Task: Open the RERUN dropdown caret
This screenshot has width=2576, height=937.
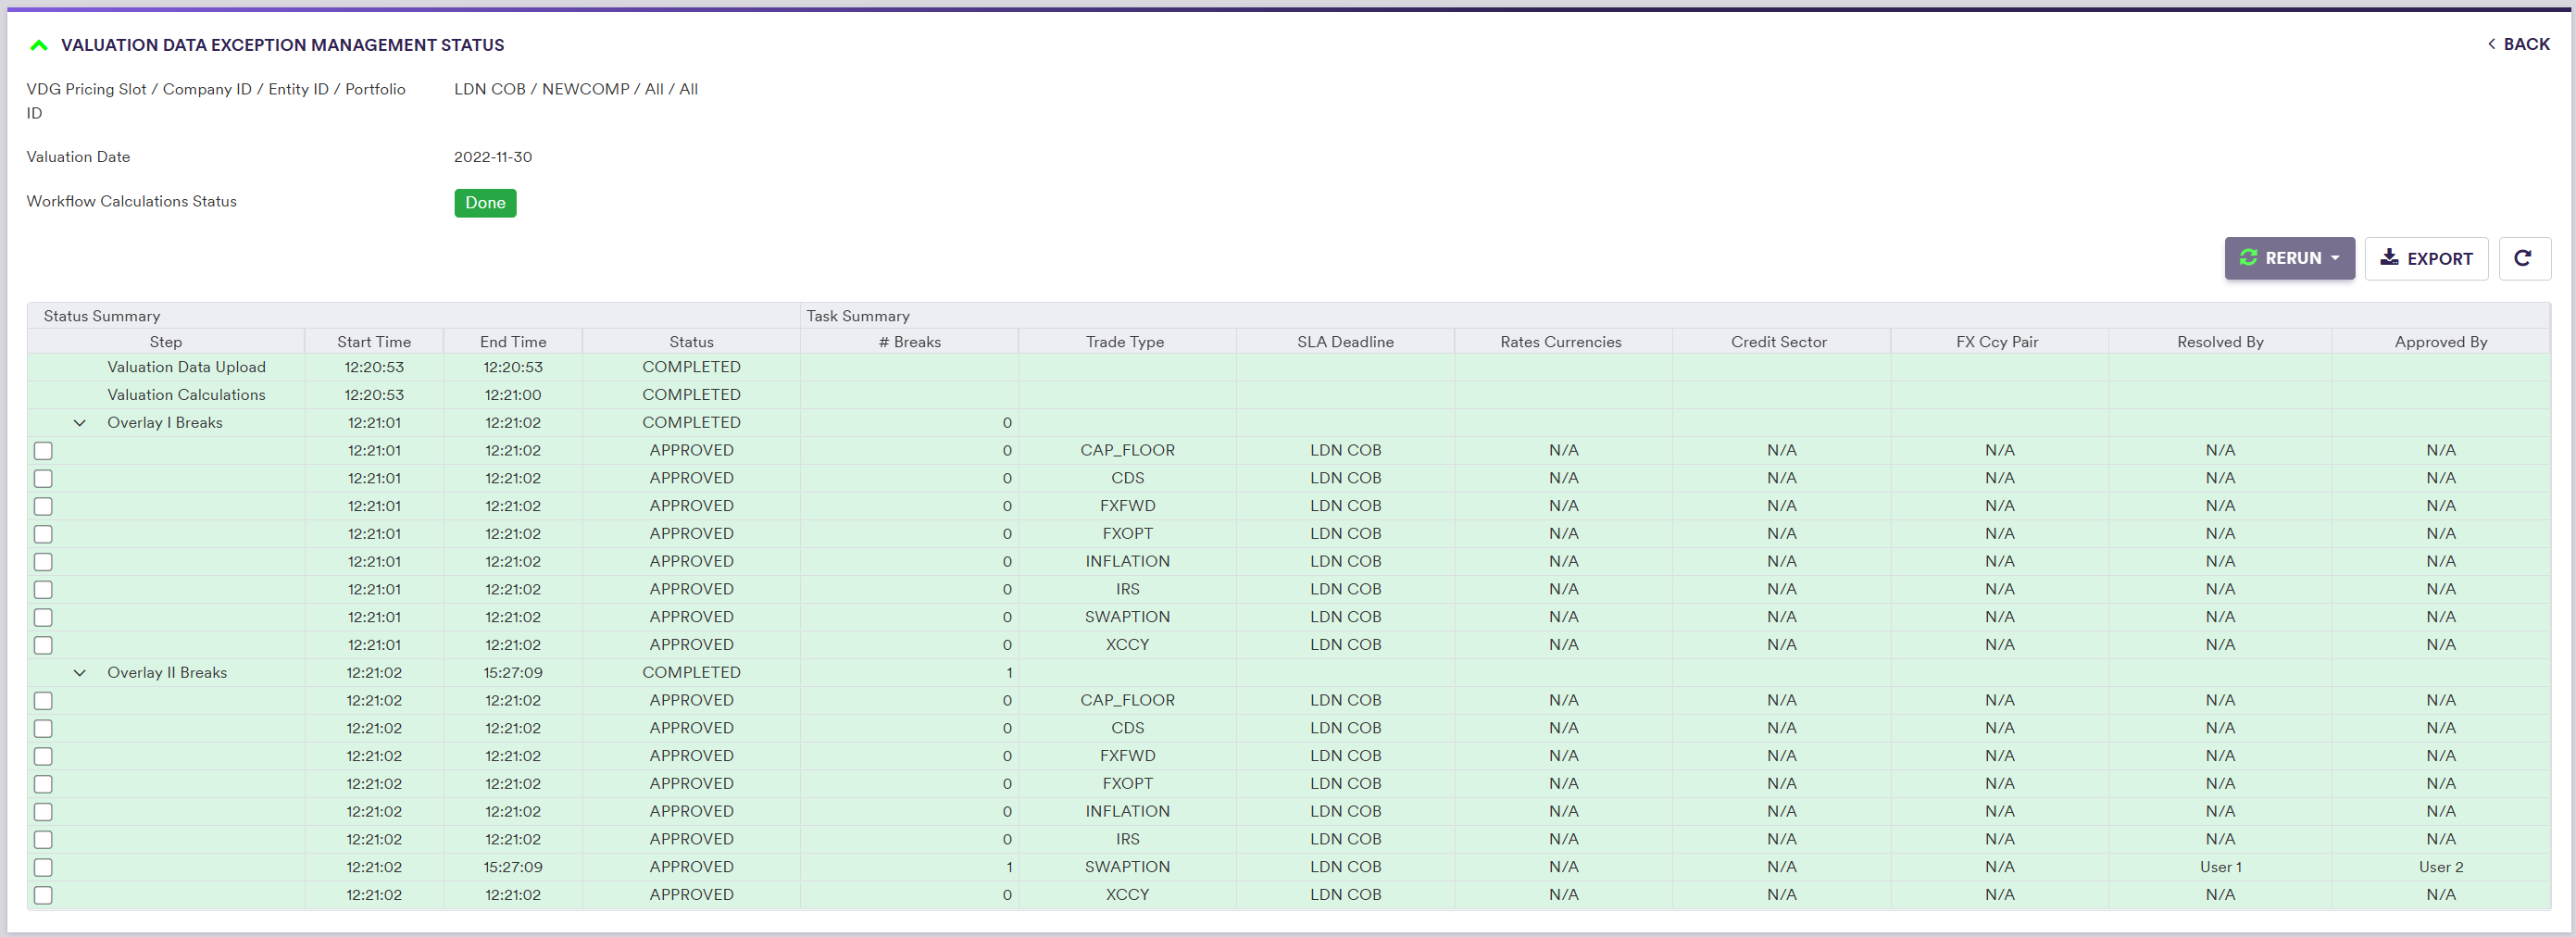Action: coord(2336,258)
